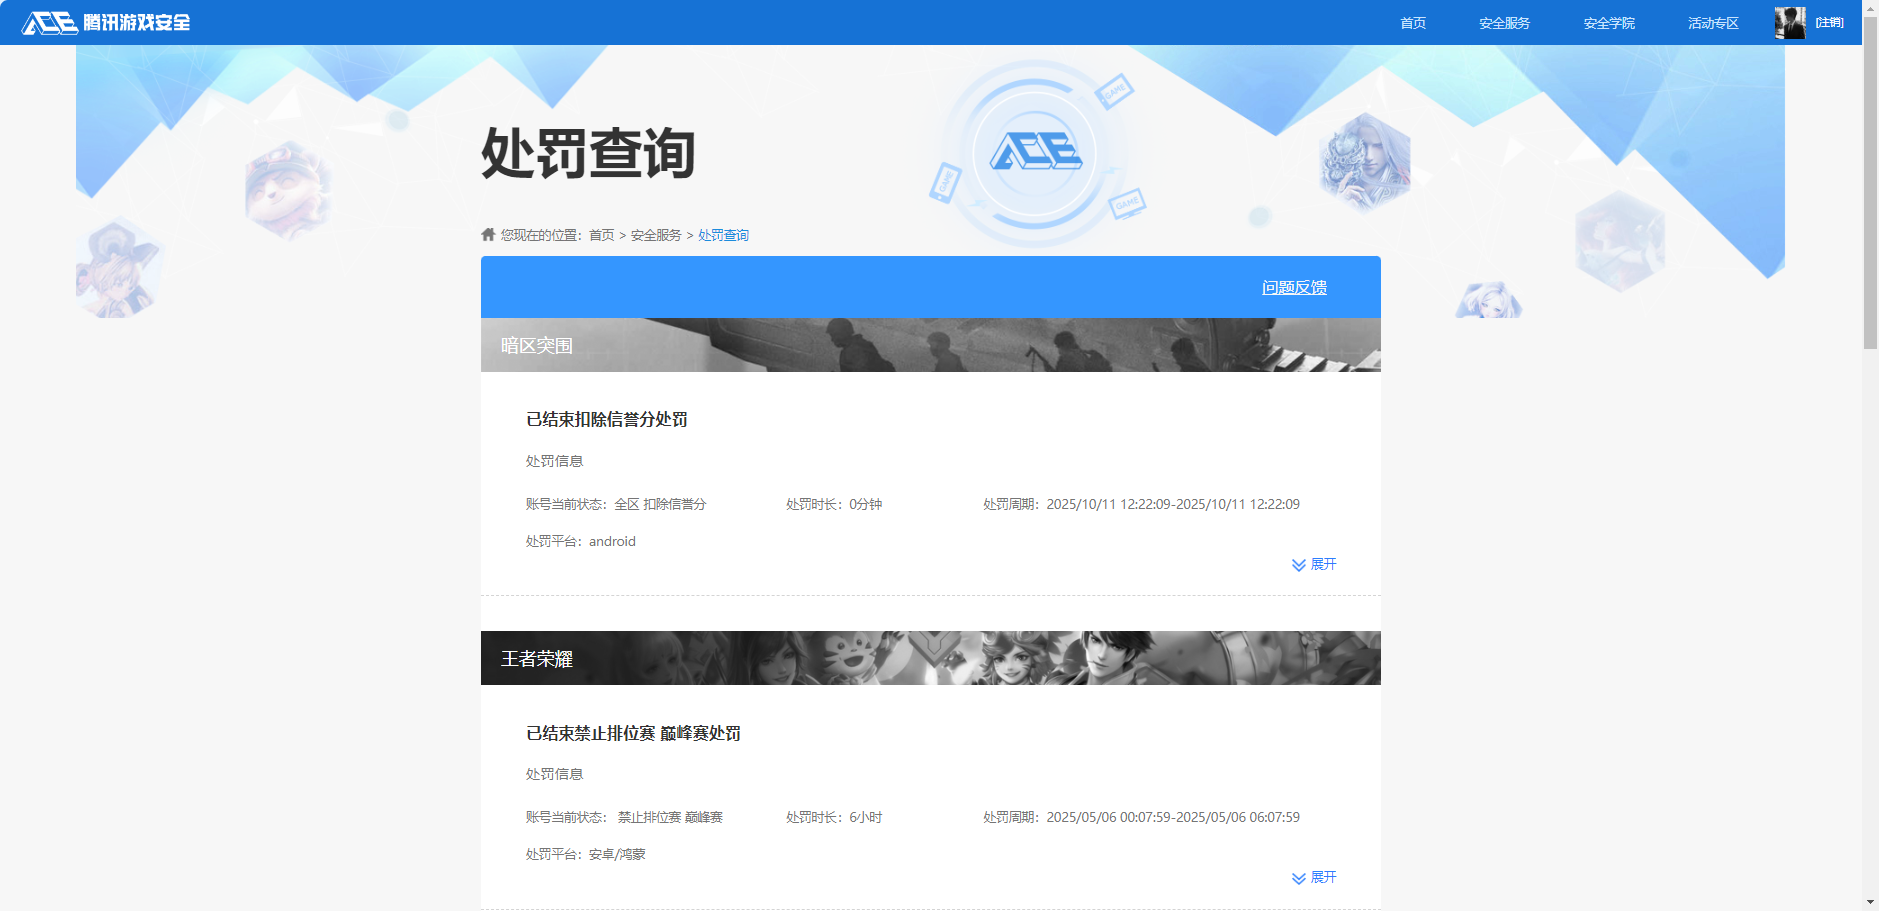The image size is (1879, 911).
Task: Click the large ACE emblem in banner
Action: tap(1036, 153)
